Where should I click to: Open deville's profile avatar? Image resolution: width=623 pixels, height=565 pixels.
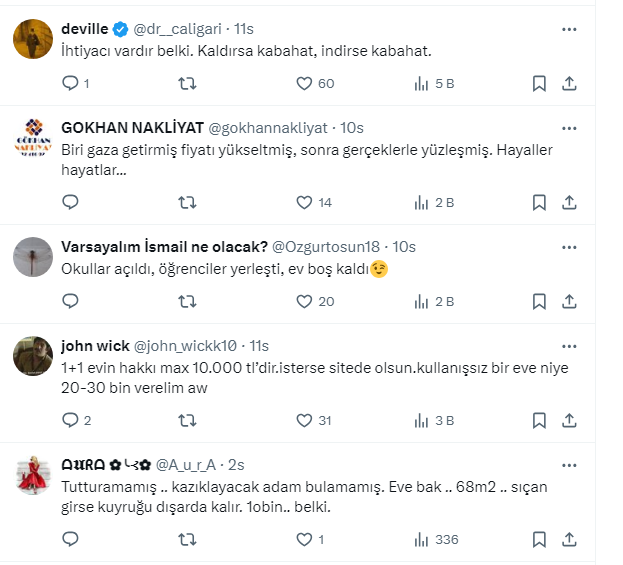click(35, 40)
